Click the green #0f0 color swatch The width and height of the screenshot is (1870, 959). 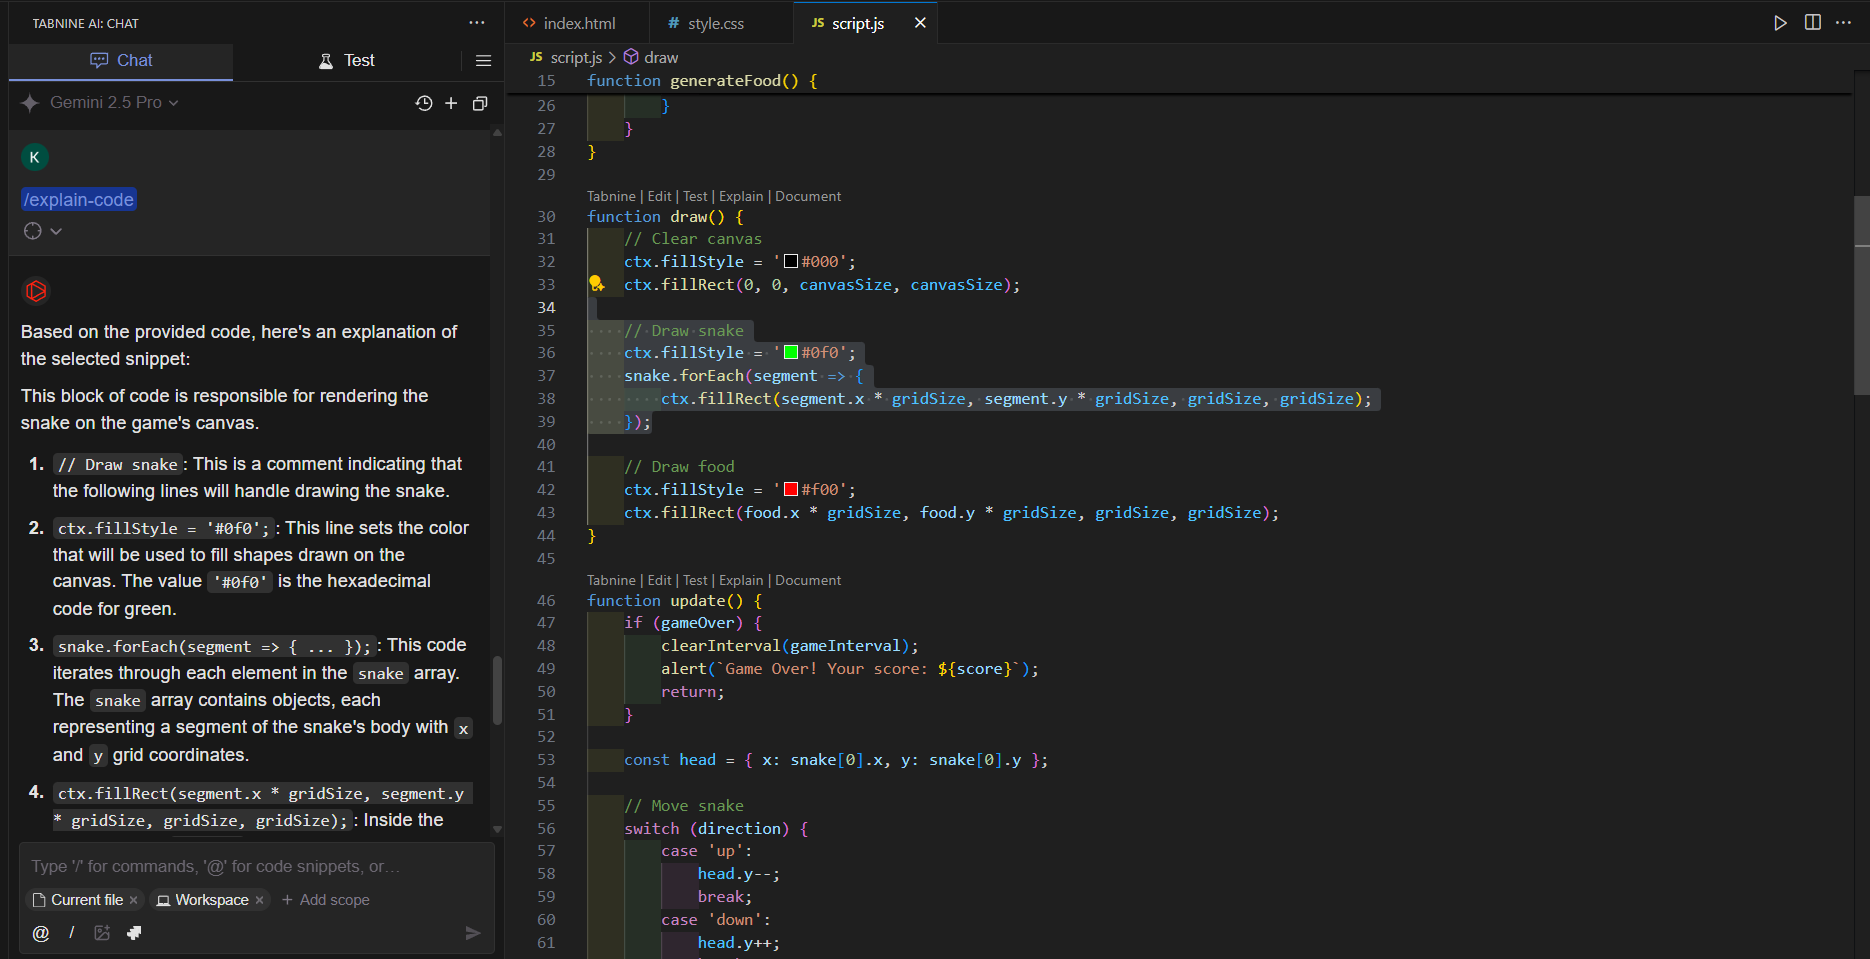791,352
